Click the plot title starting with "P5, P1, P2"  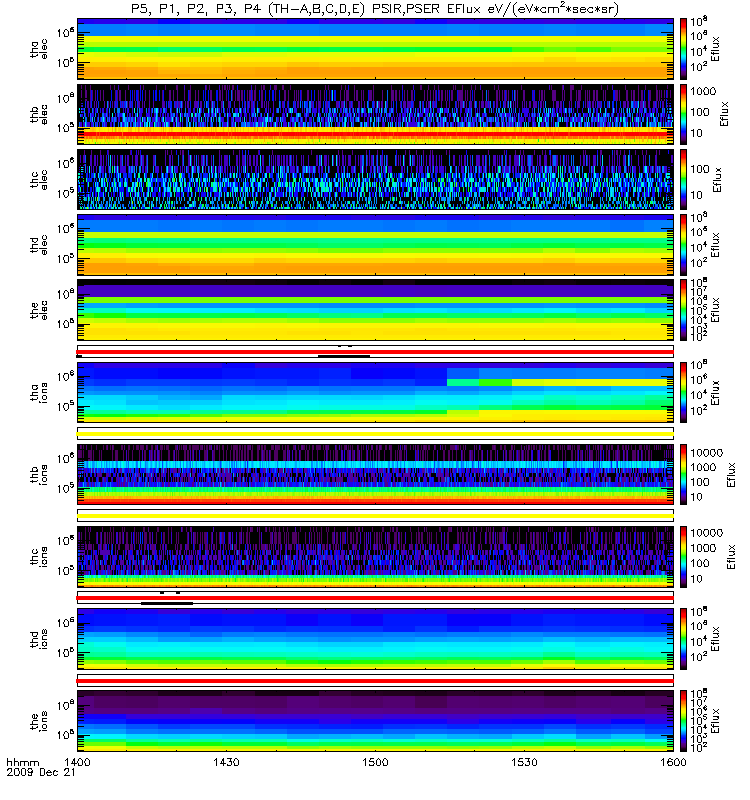375,9
